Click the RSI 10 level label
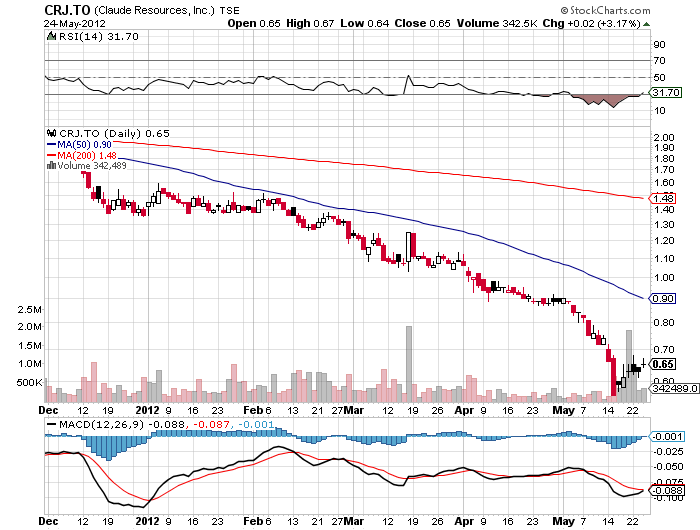 tap(659, 110)
